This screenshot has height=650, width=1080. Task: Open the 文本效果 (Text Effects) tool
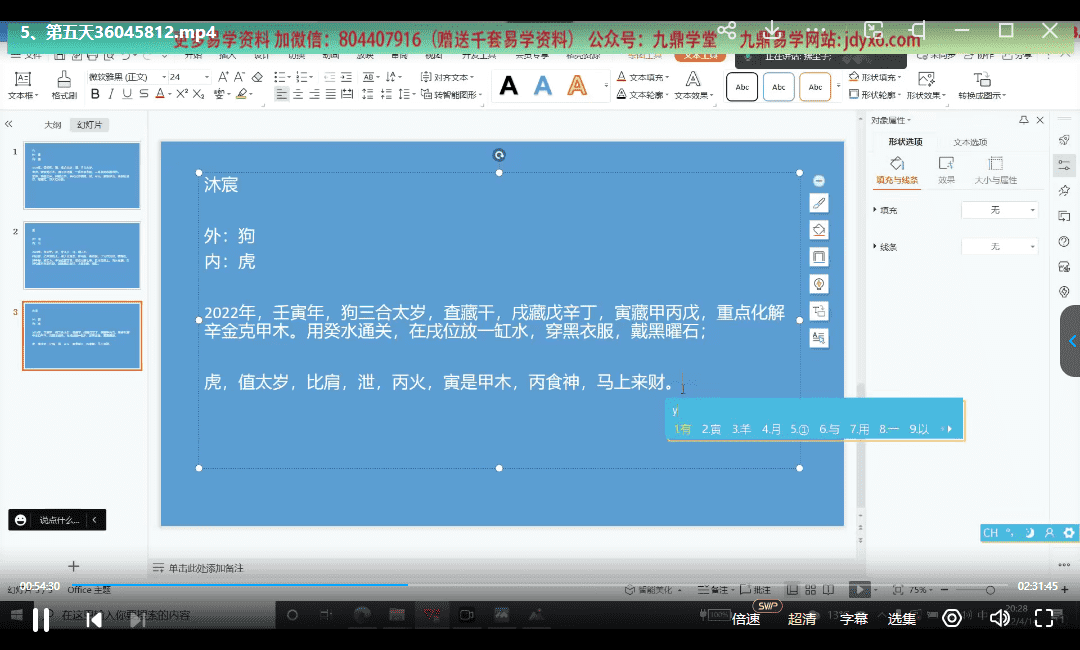tap(692, 85)
